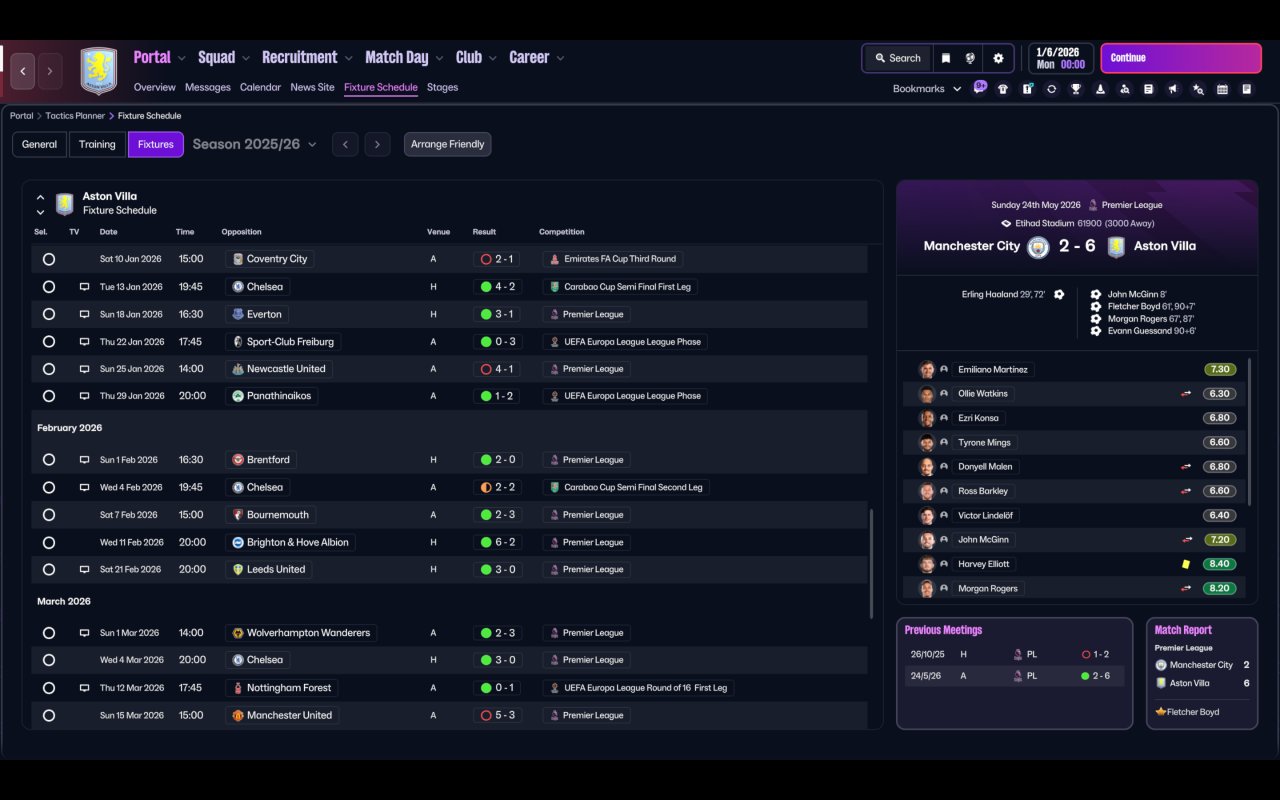Click the training cone bookmark icon
Screen dimensions: 1280x800
coord(1101,89)
